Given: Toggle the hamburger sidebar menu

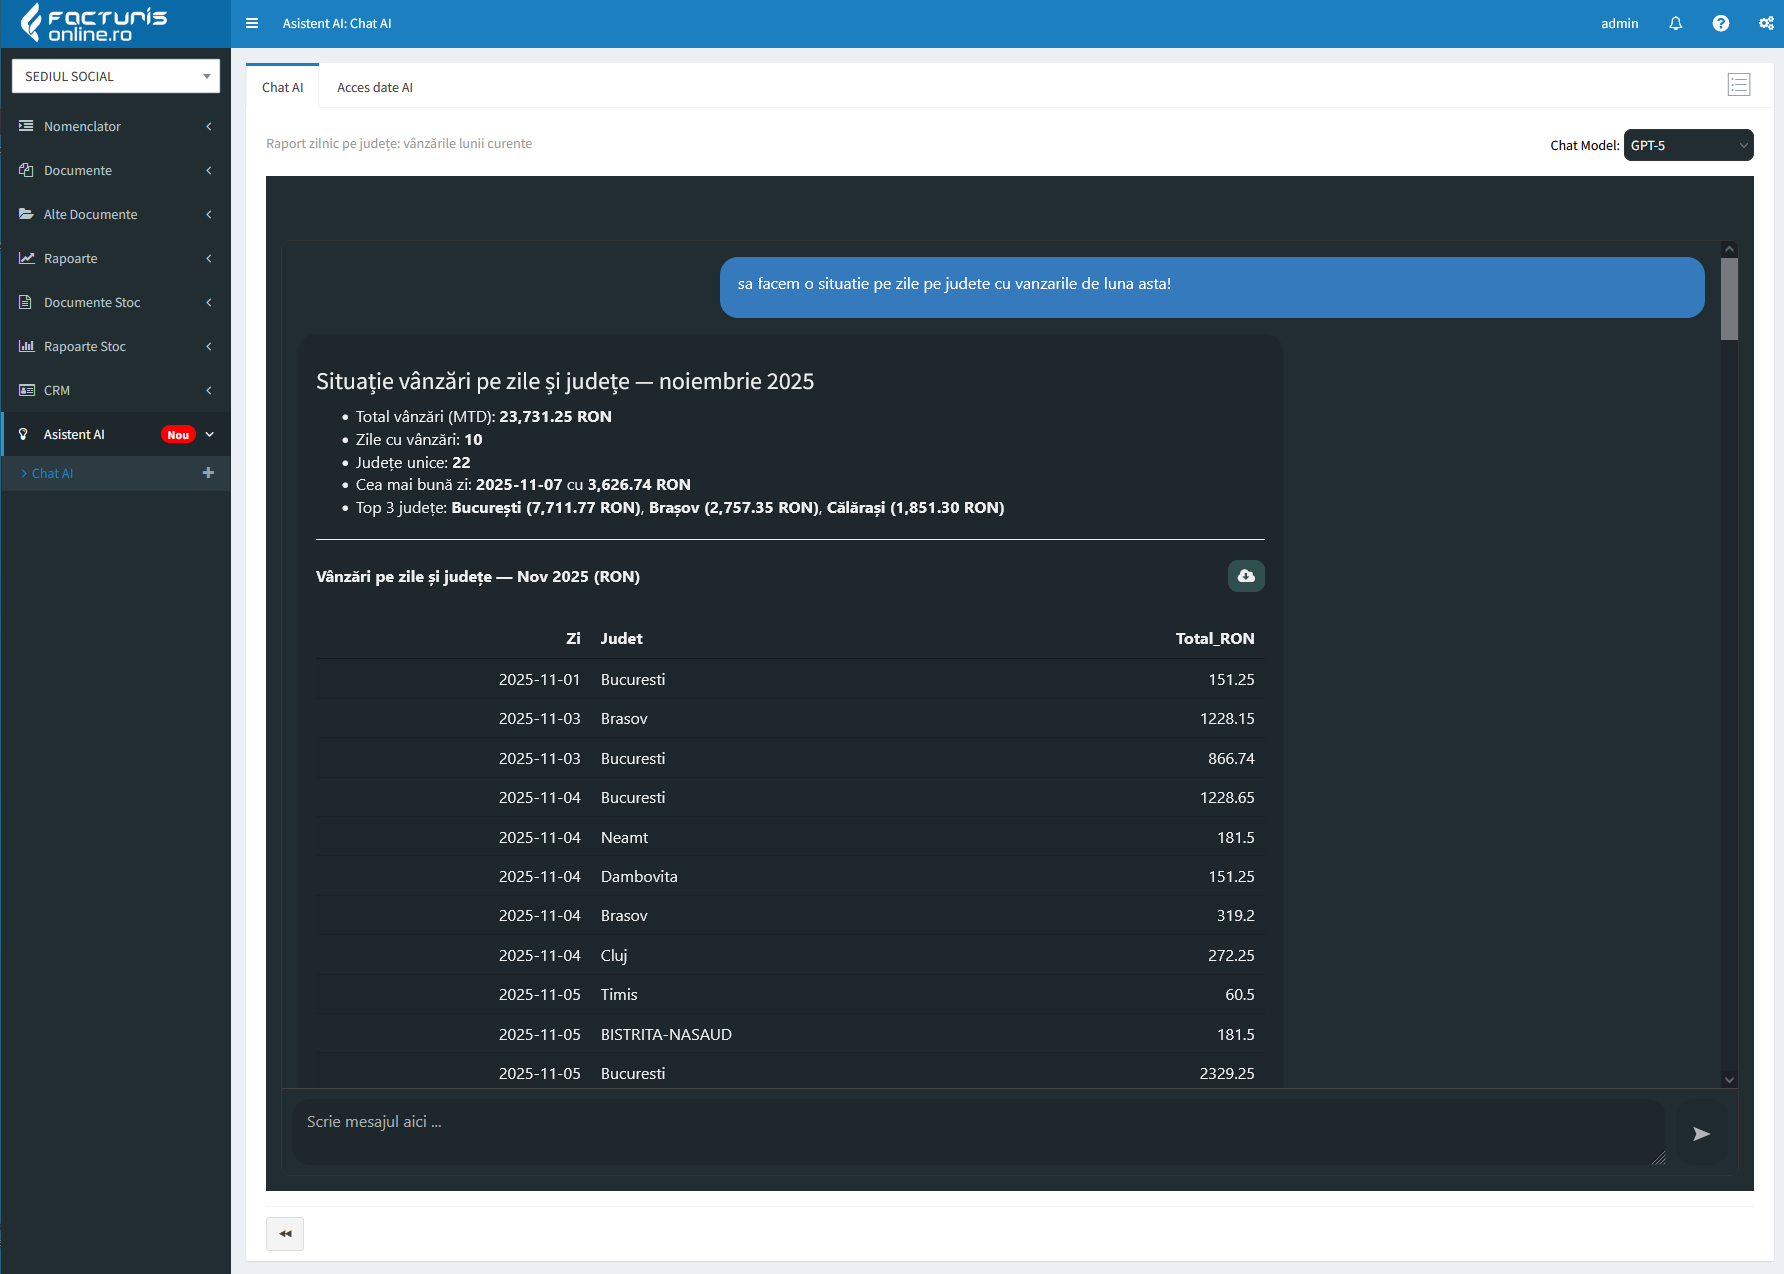Looking at the screenshot, I should [252, 23].
